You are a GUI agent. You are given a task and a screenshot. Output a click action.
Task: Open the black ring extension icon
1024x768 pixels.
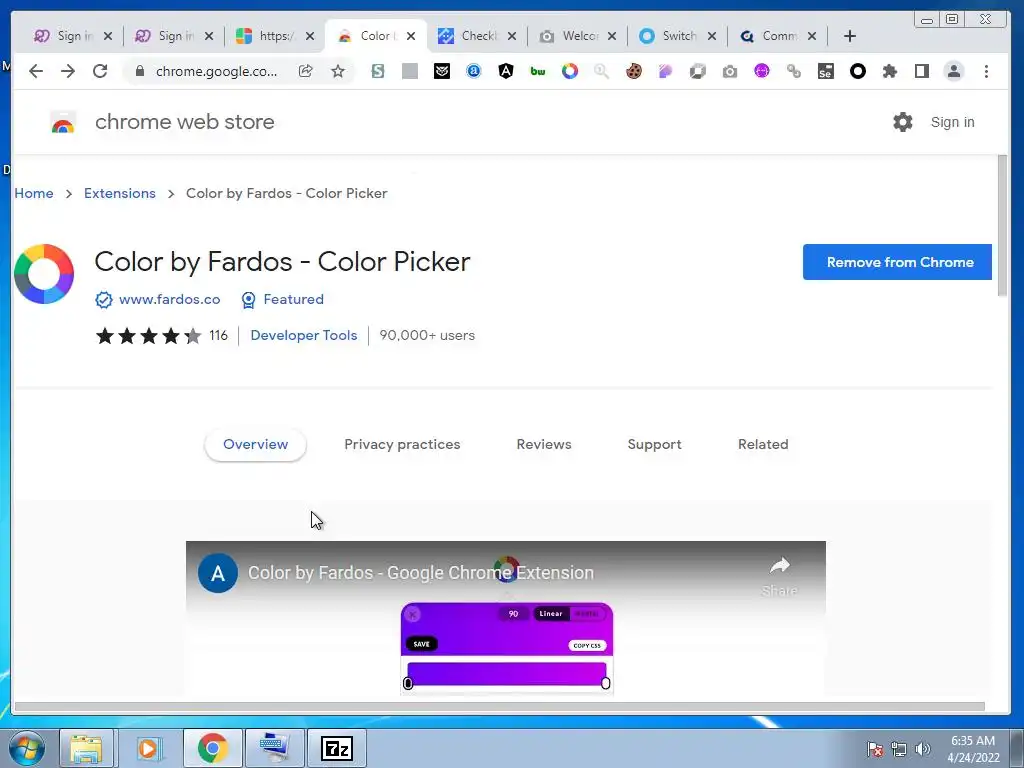point(857,71)
